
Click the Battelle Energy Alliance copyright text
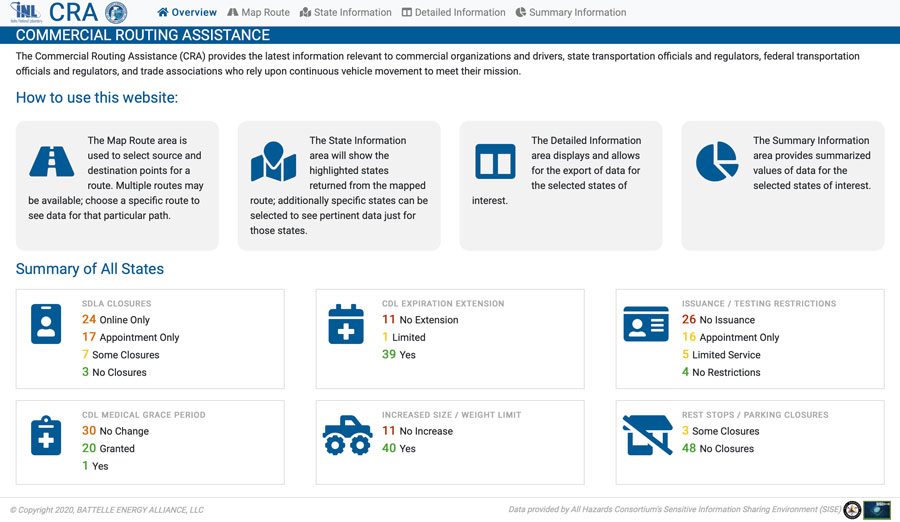pos(107,510)
